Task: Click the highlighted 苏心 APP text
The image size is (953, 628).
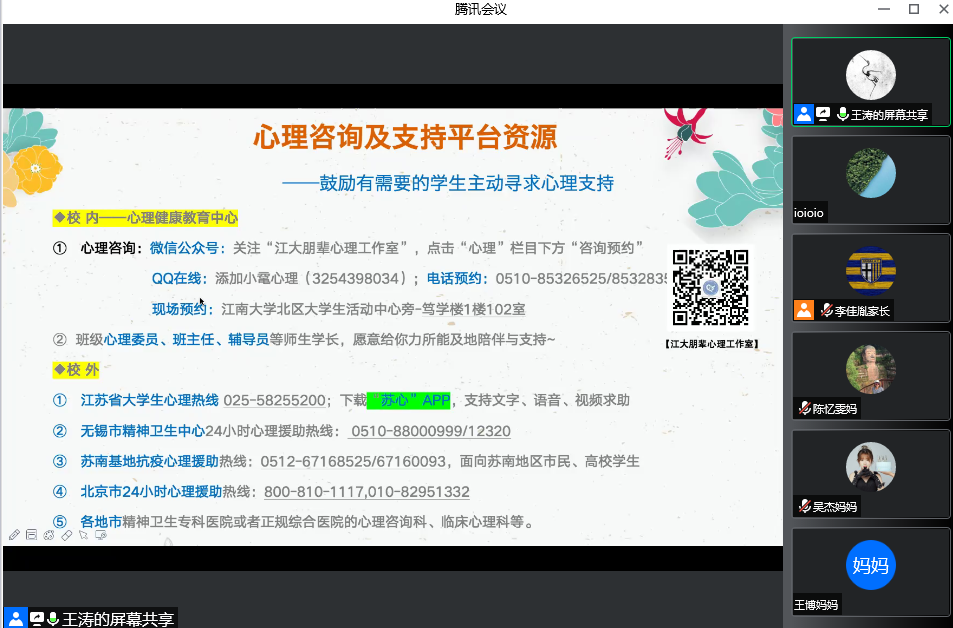Action: (410, 401)
